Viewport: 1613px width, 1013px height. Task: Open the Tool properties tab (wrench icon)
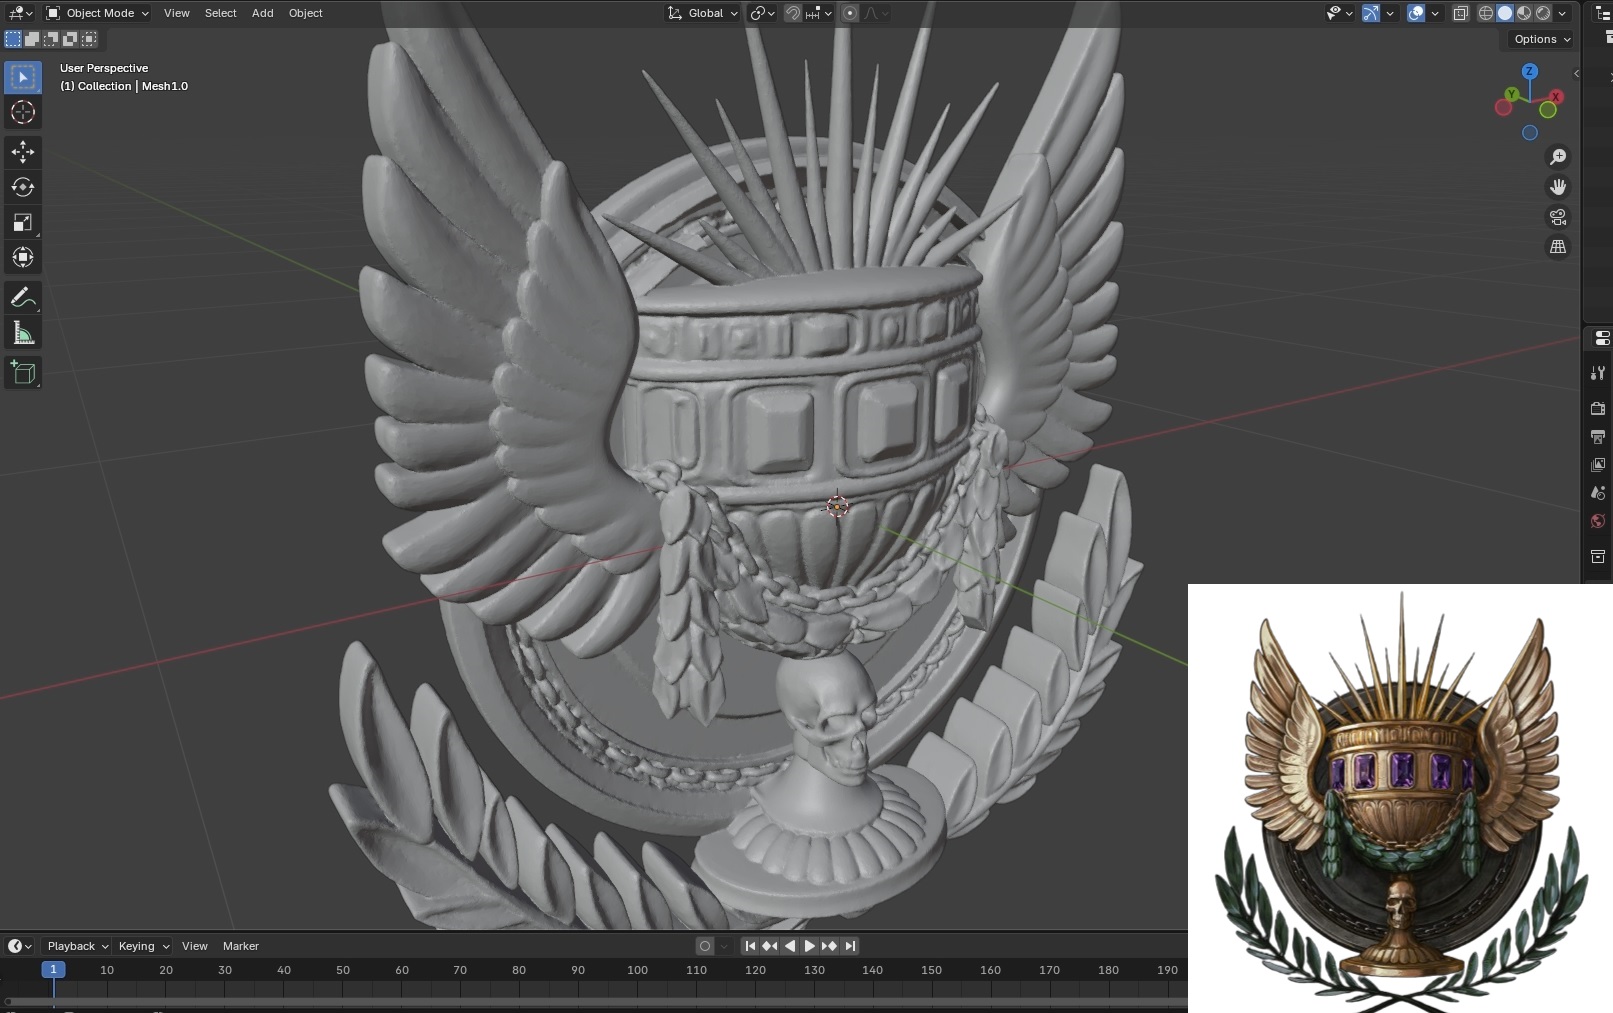(1598, 373)
